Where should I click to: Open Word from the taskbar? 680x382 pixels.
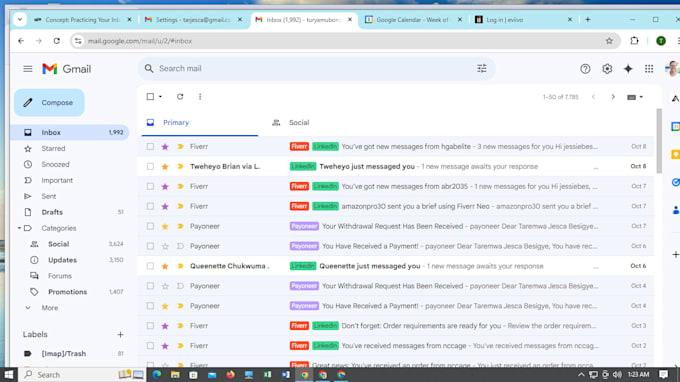286,374
